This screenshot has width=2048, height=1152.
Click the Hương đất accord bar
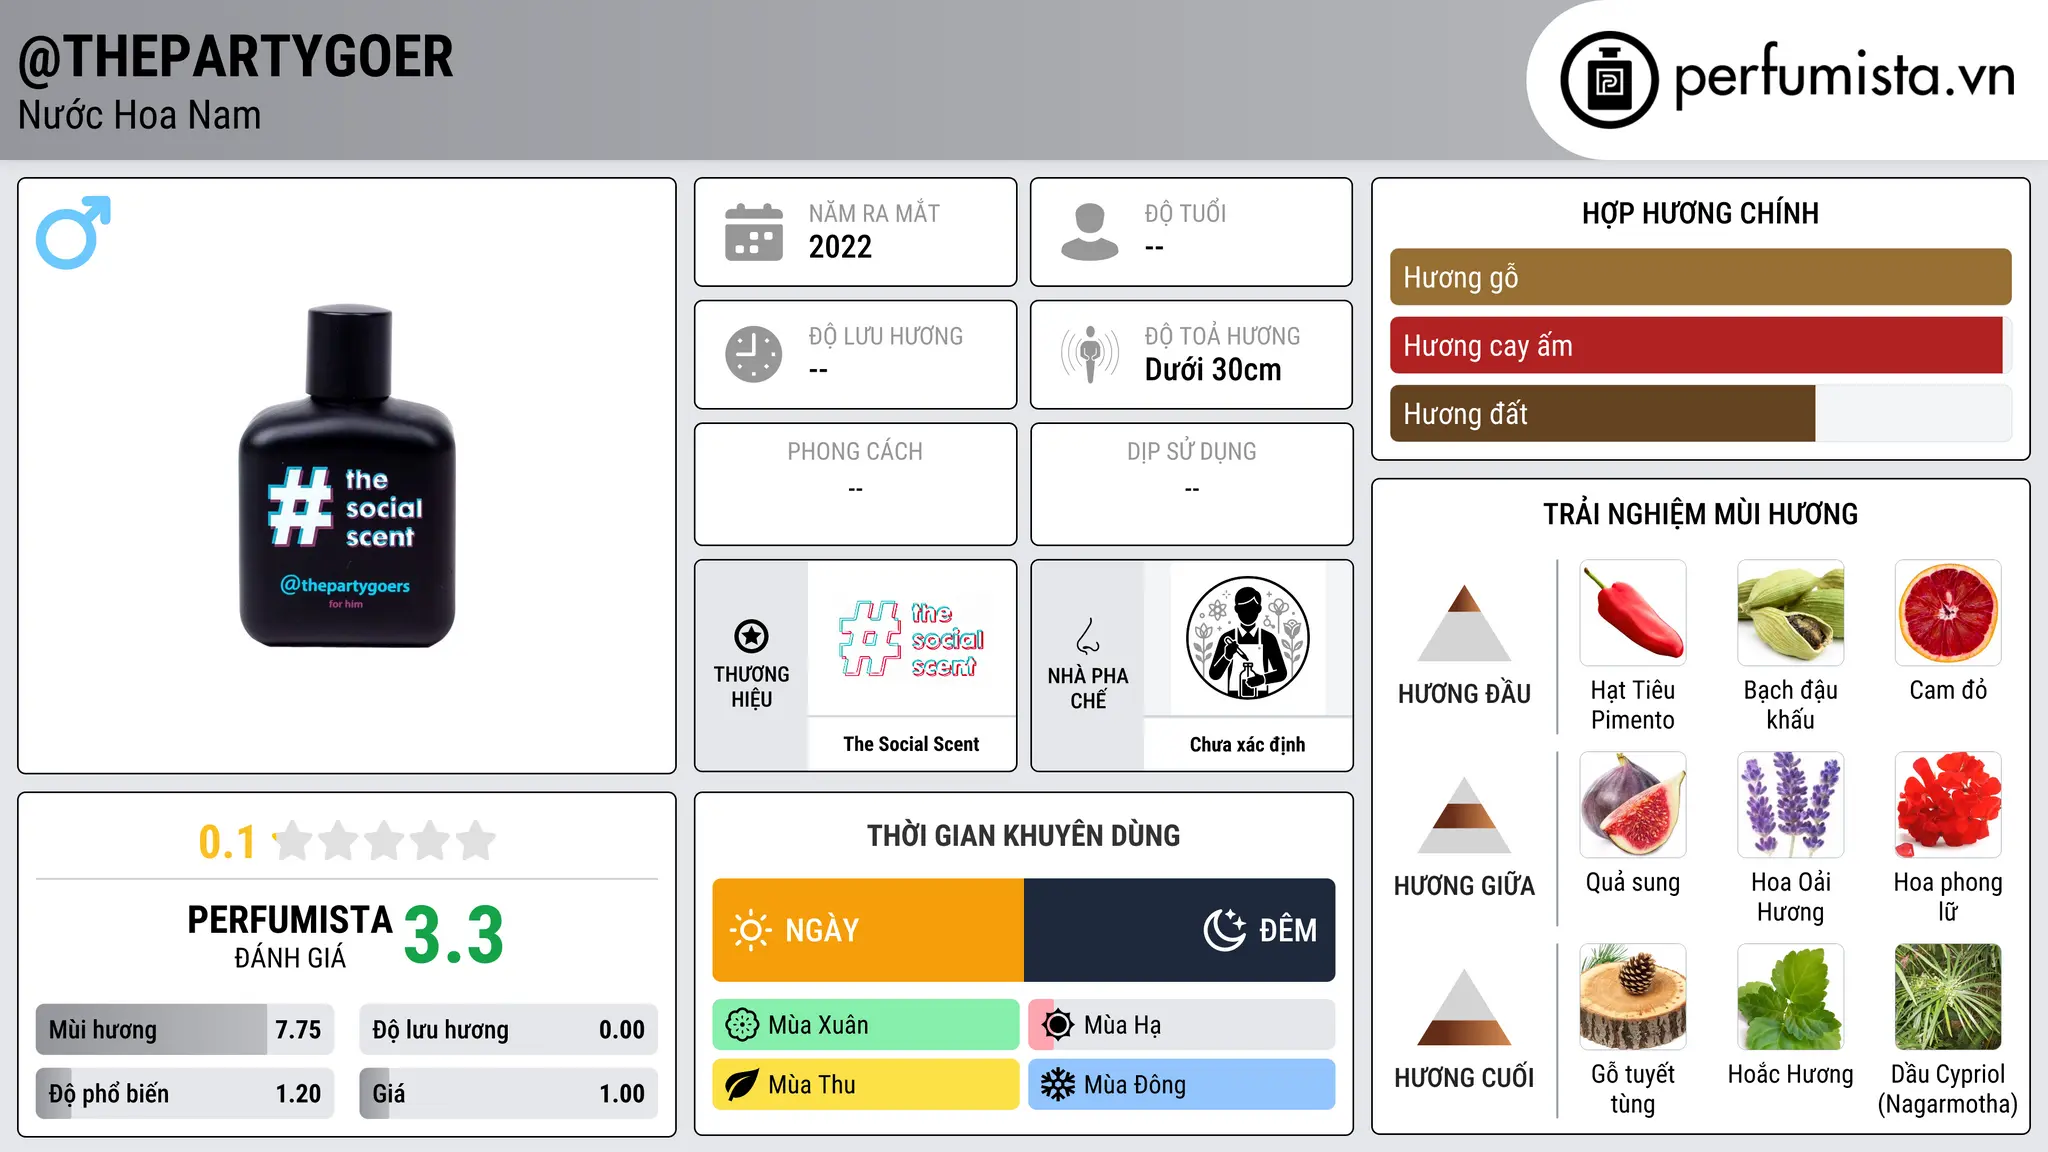point(1700,413)
